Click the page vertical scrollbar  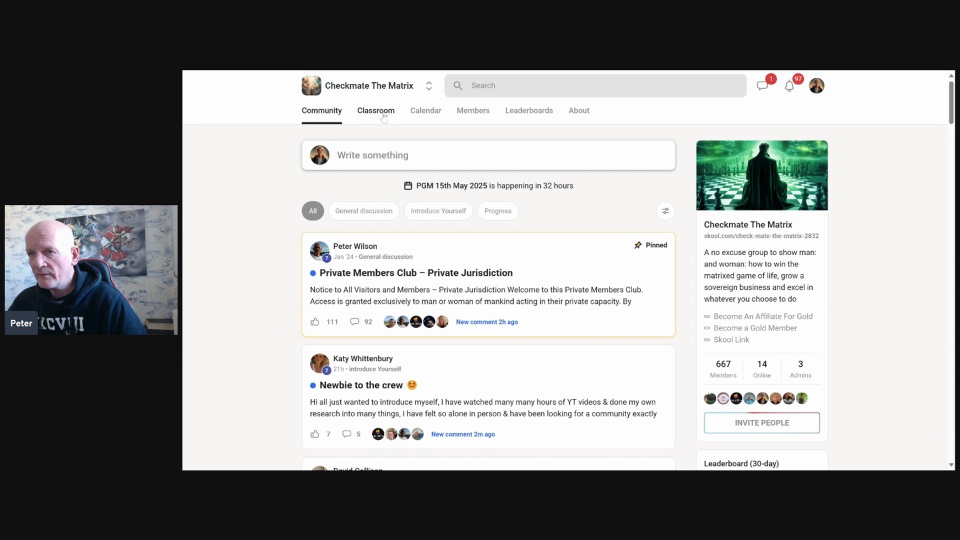[x=951, y=102]
